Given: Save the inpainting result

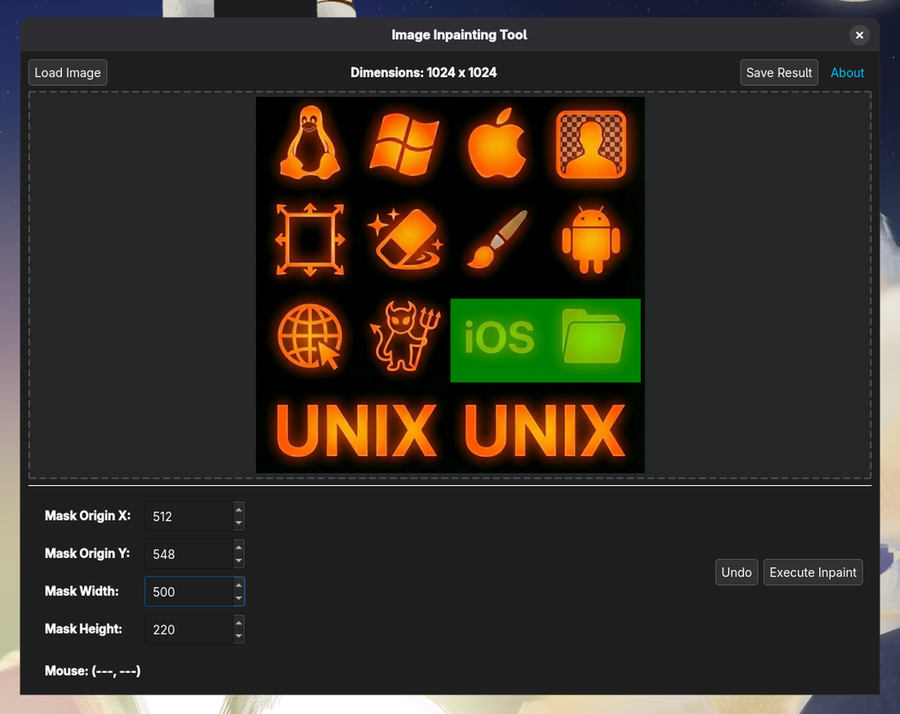Looking at the screenshot, I should pyautogui.click(x=778, y=72).
